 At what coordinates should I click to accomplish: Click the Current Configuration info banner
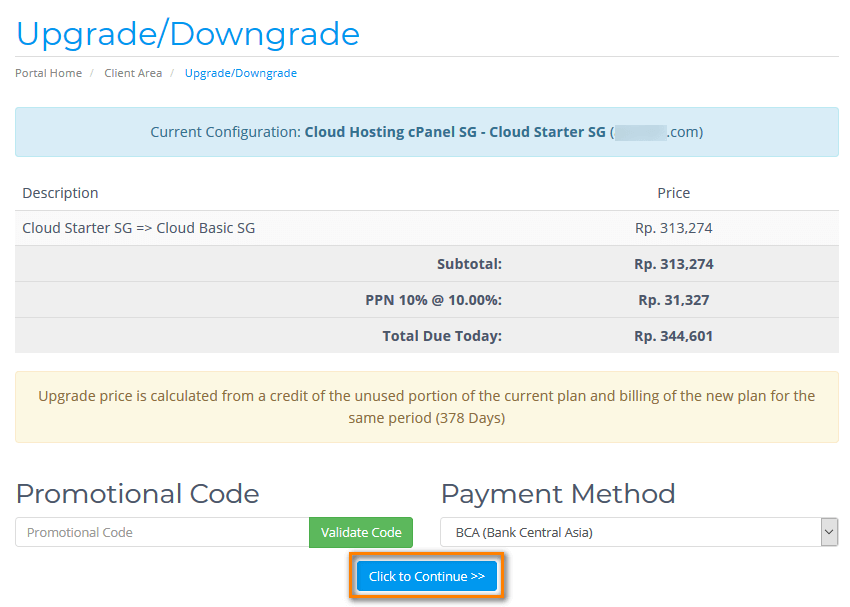click(x=426, y=132)
